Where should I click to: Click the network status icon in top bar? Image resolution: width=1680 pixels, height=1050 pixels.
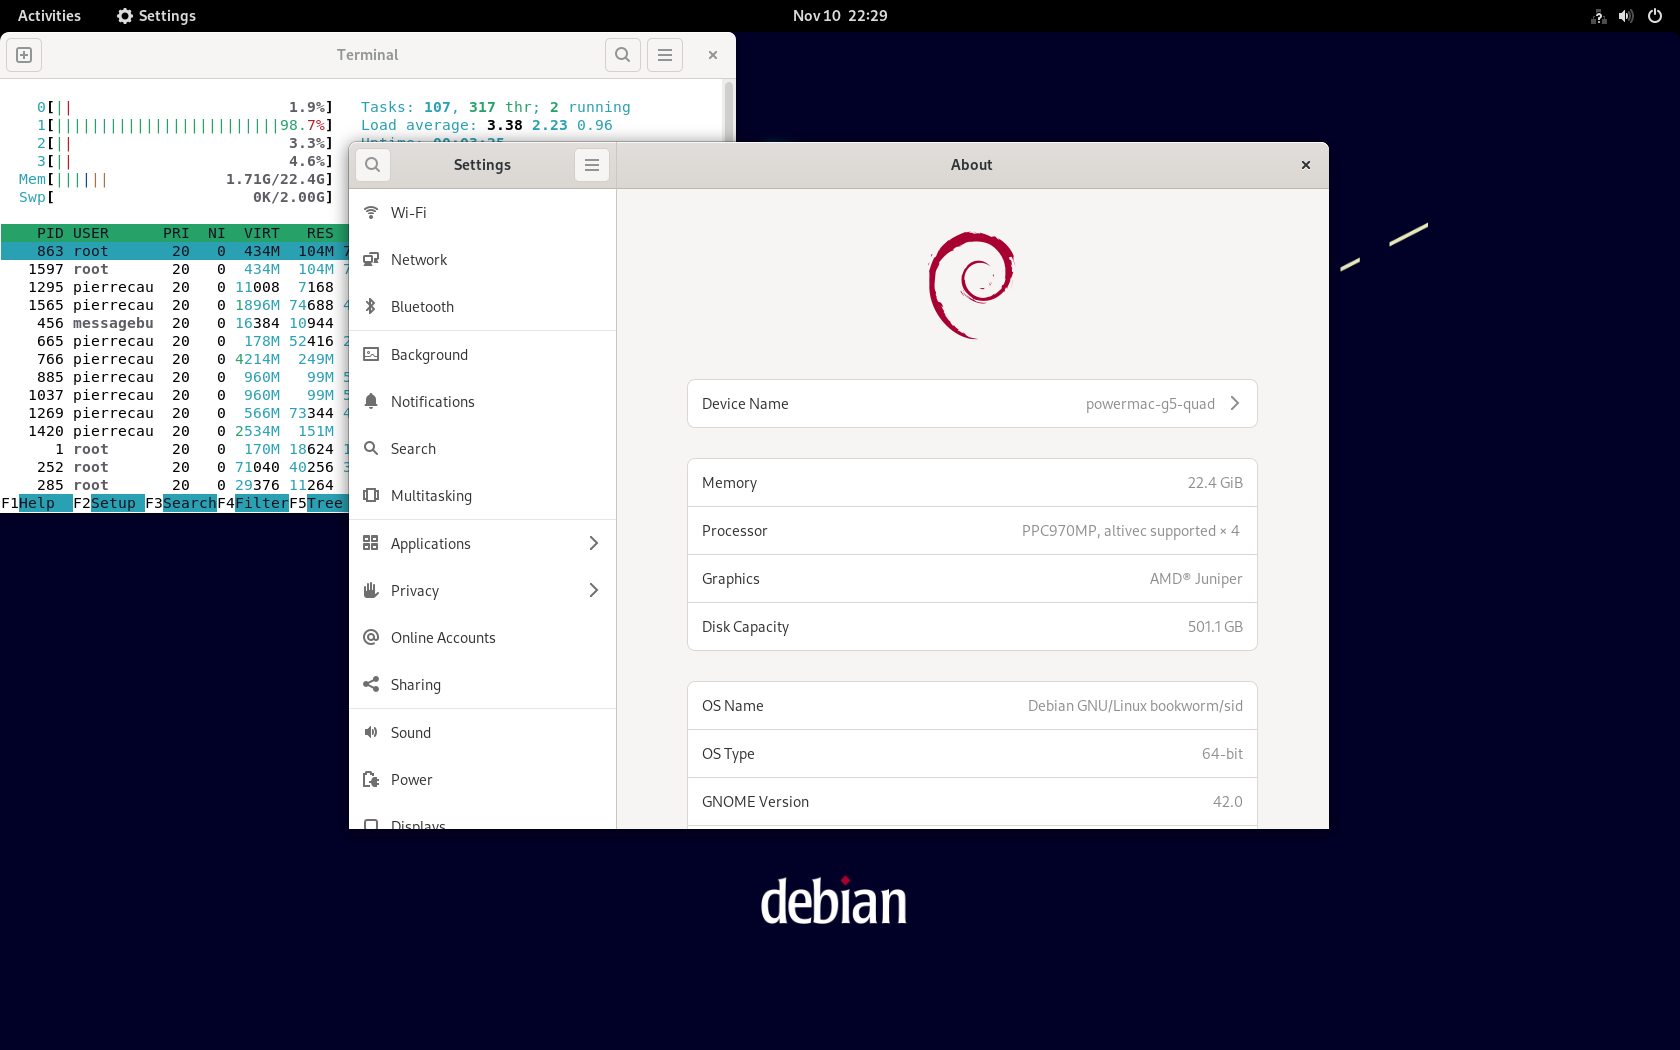(x=1598, y=16)
